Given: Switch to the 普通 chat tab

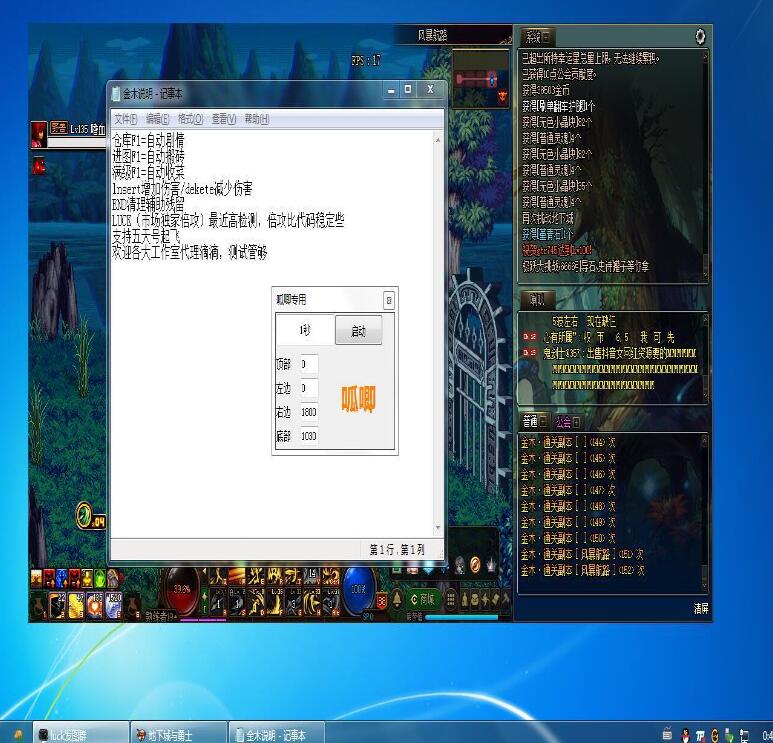Looking at the screenshot, I should click(x=534, y=422).
